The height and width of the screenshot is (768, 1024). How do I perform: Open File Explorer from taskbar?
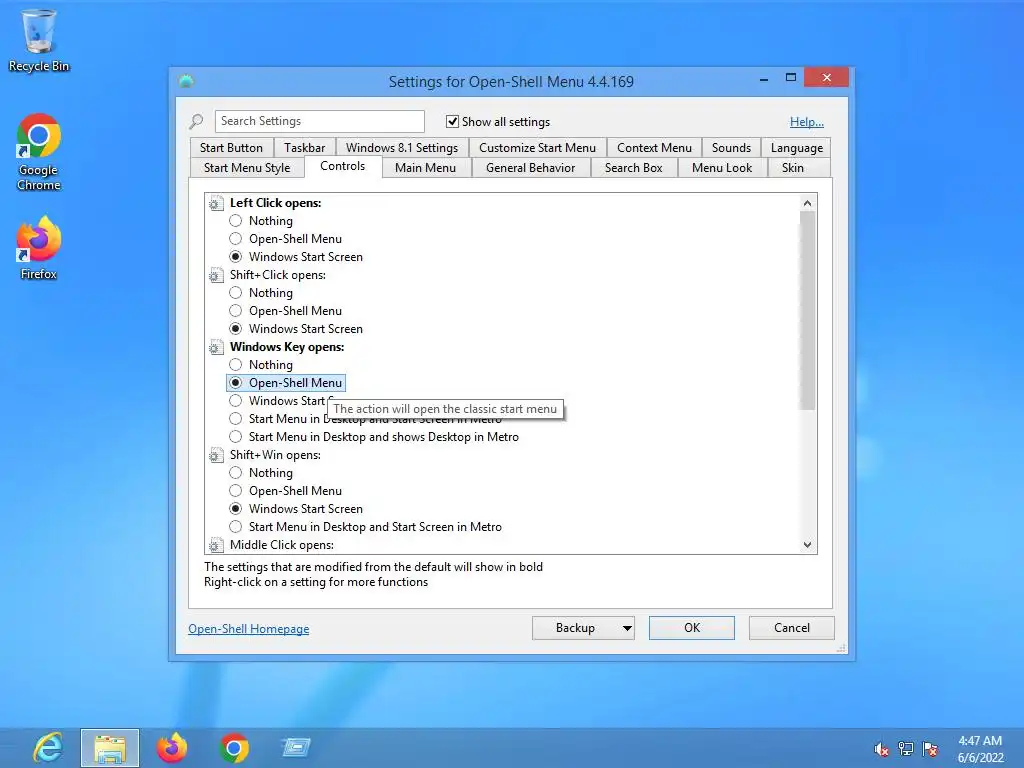tap(110, 748)
